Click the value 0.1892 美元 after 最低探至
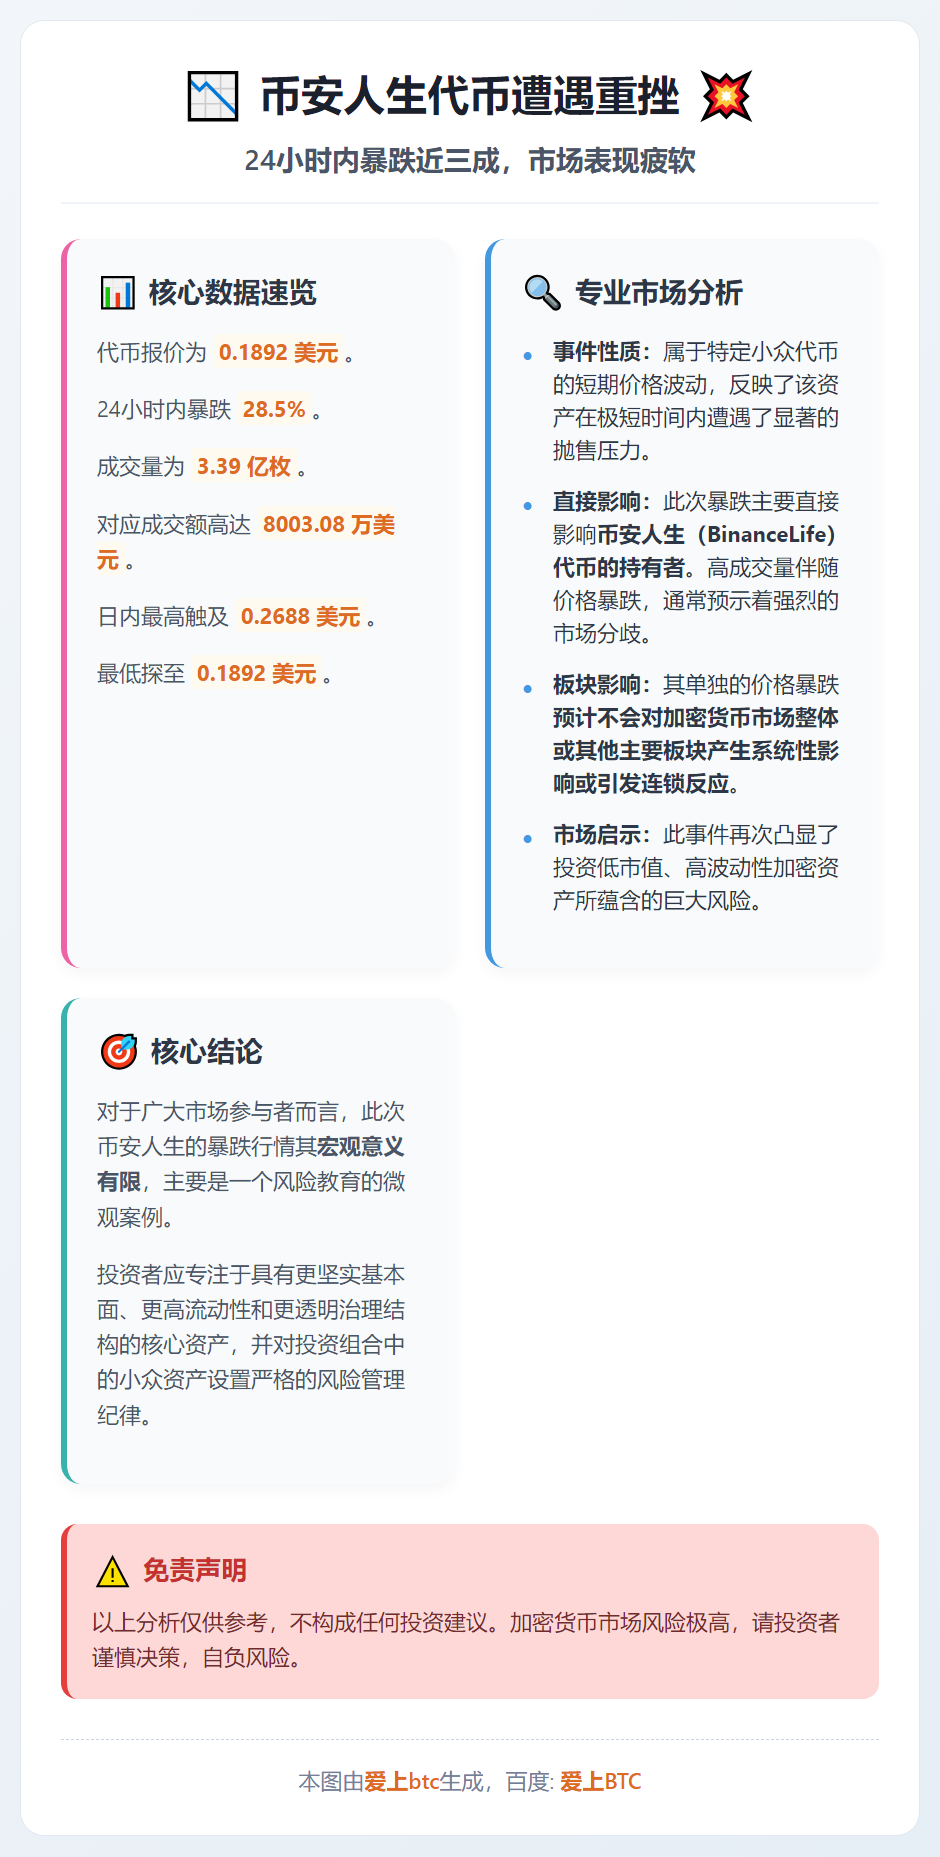Image resolution: width=940 pixels, height=1857 pixels. (x=256, y=674)
